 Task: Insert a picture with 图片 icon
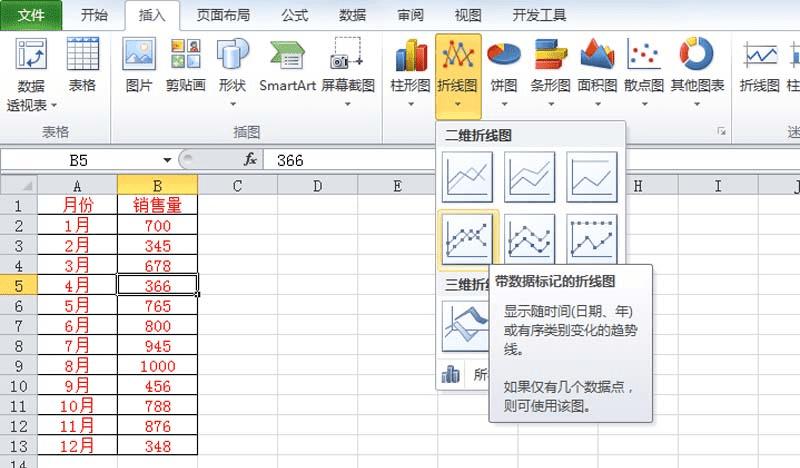pos(139,54)
